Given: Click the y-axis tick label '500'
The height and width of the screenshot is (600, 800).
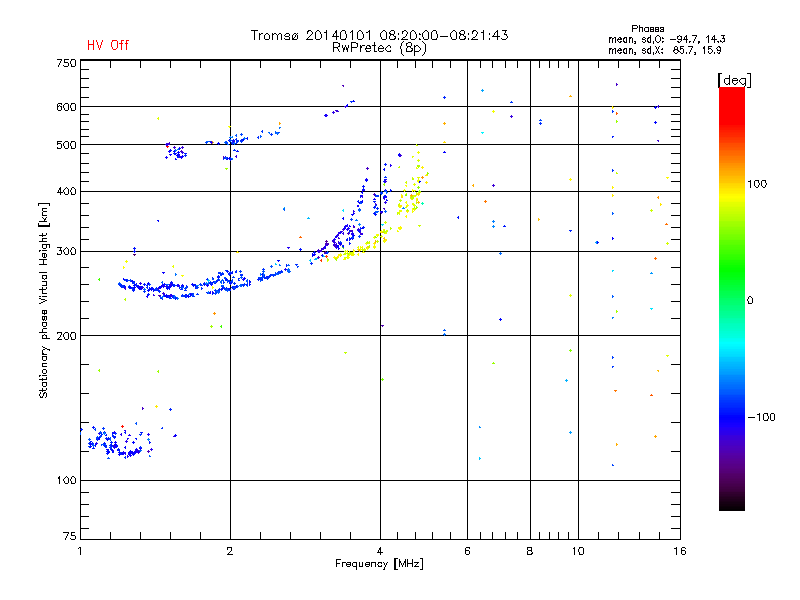Looking at the screenshot, I should [x=66, y=145].
